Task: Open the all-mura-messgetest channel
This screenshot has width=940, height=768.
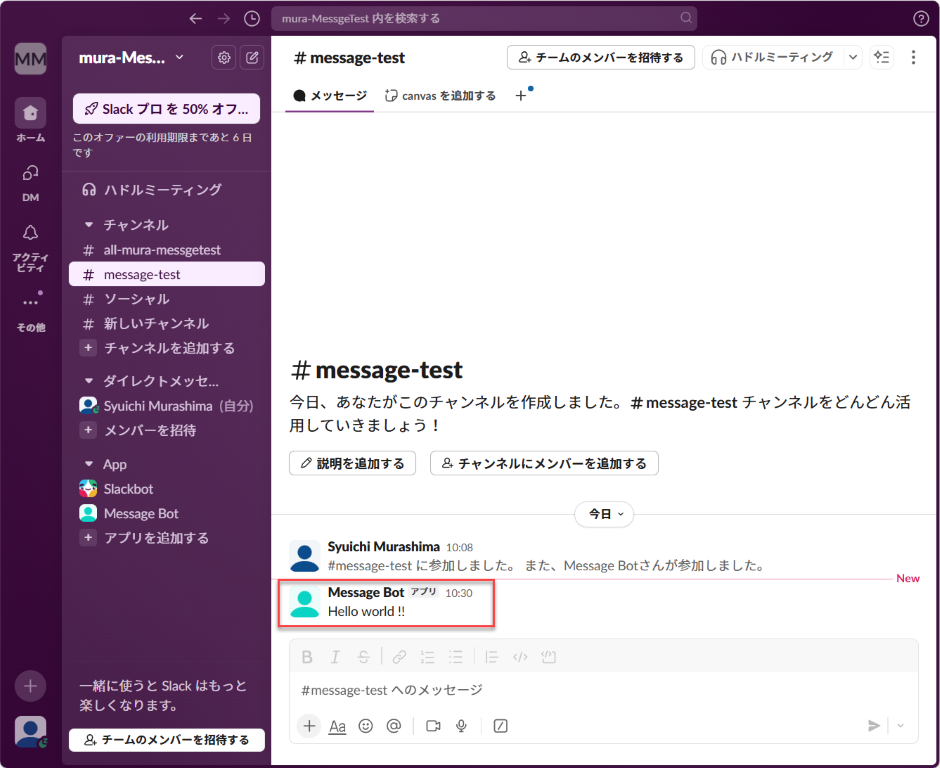Action: click(x=167, y=250)
